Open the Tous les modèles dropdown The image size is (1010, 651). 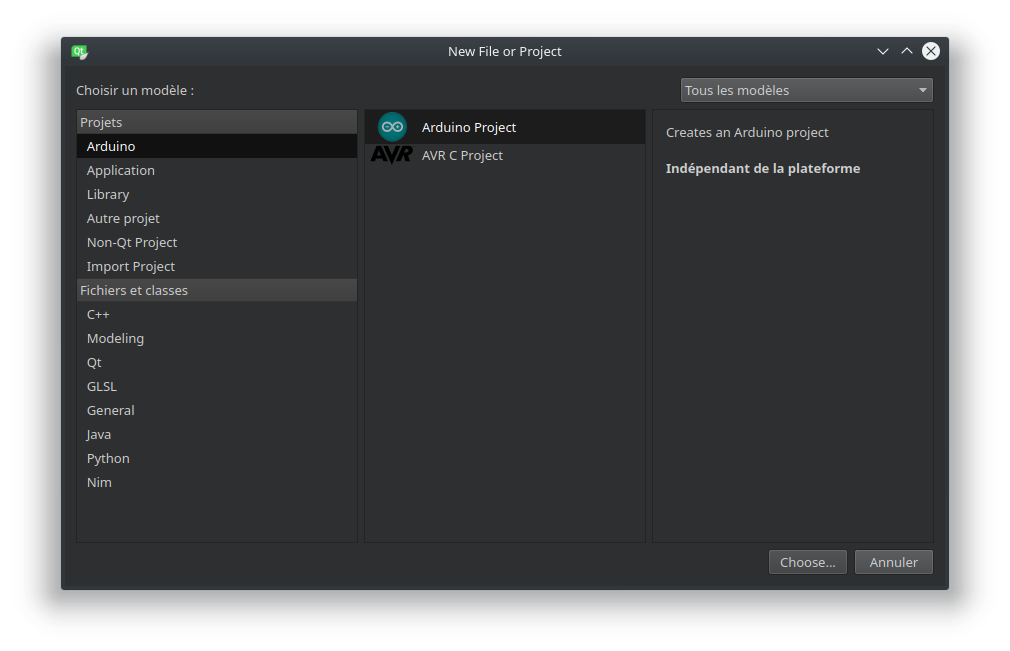tap(806, 90)
